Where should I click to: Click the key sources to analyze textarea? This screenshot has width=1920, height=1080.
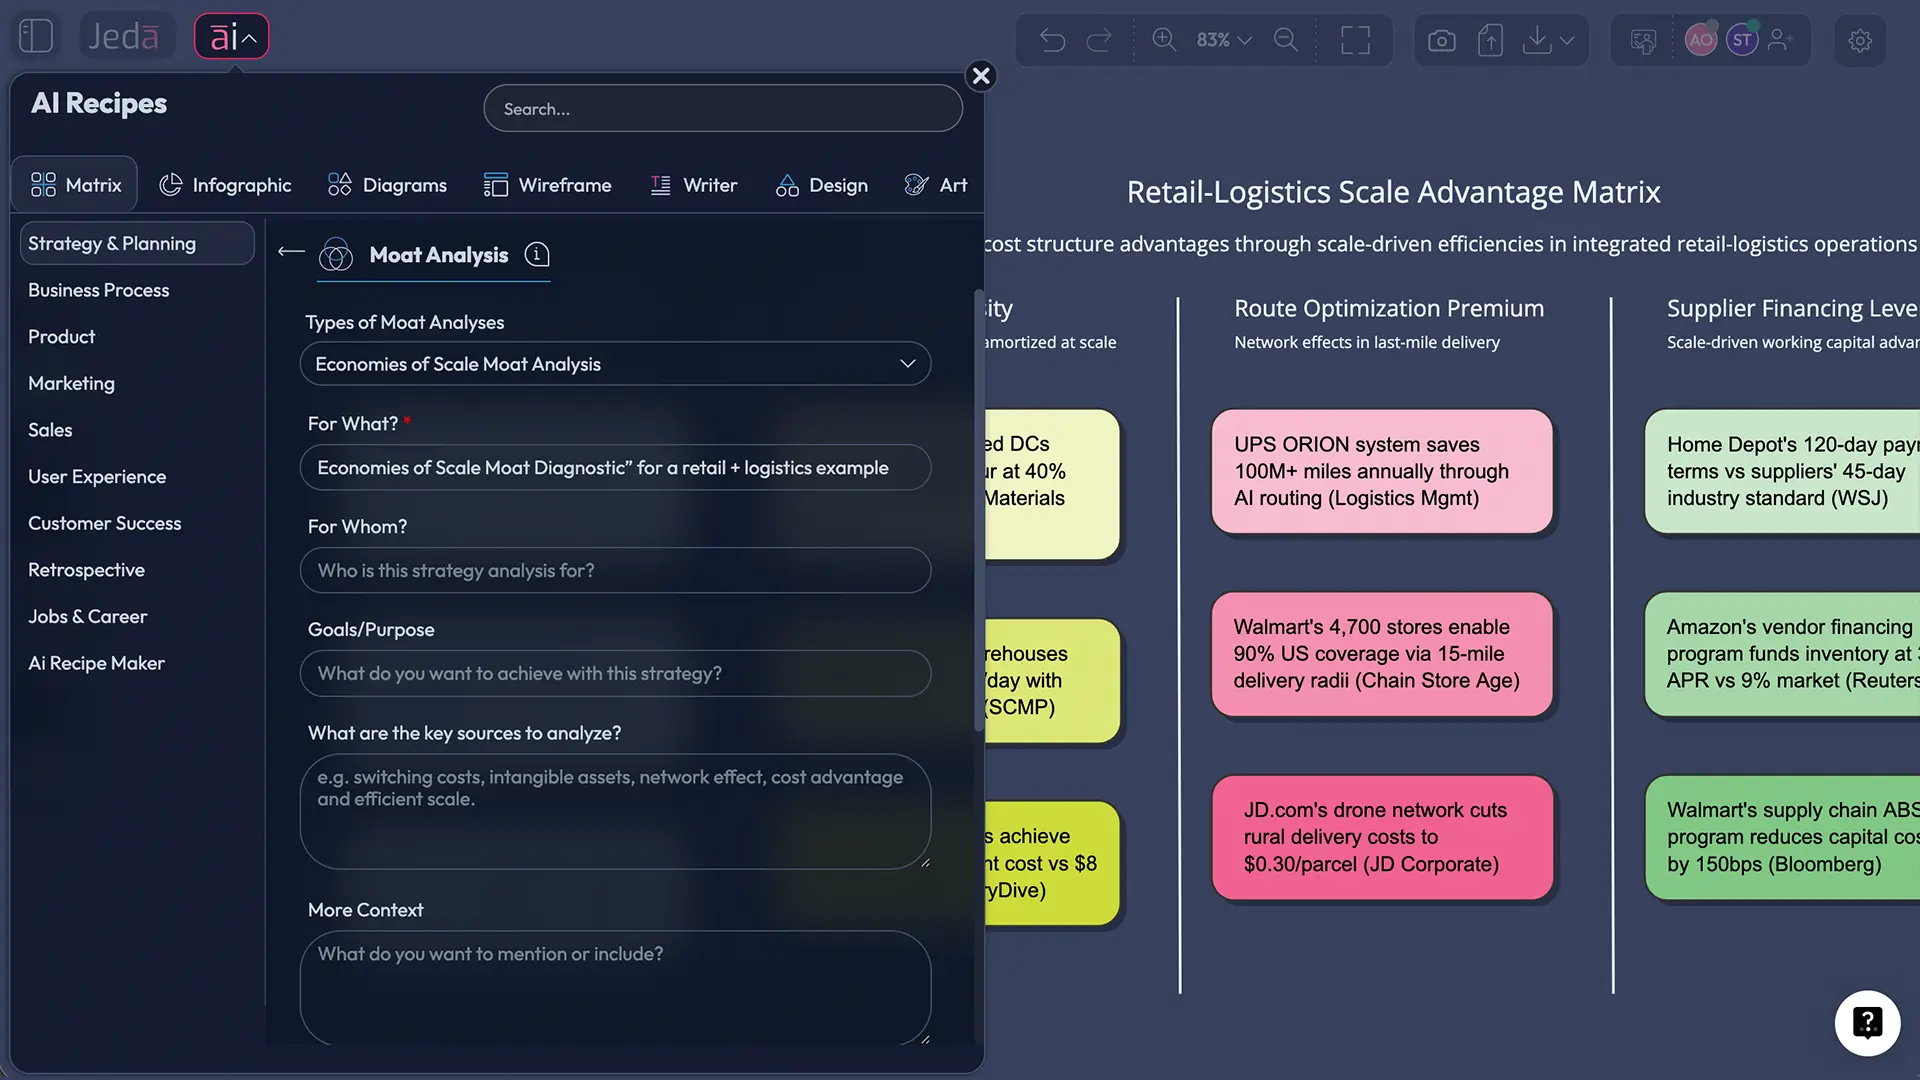pos(615,811)
